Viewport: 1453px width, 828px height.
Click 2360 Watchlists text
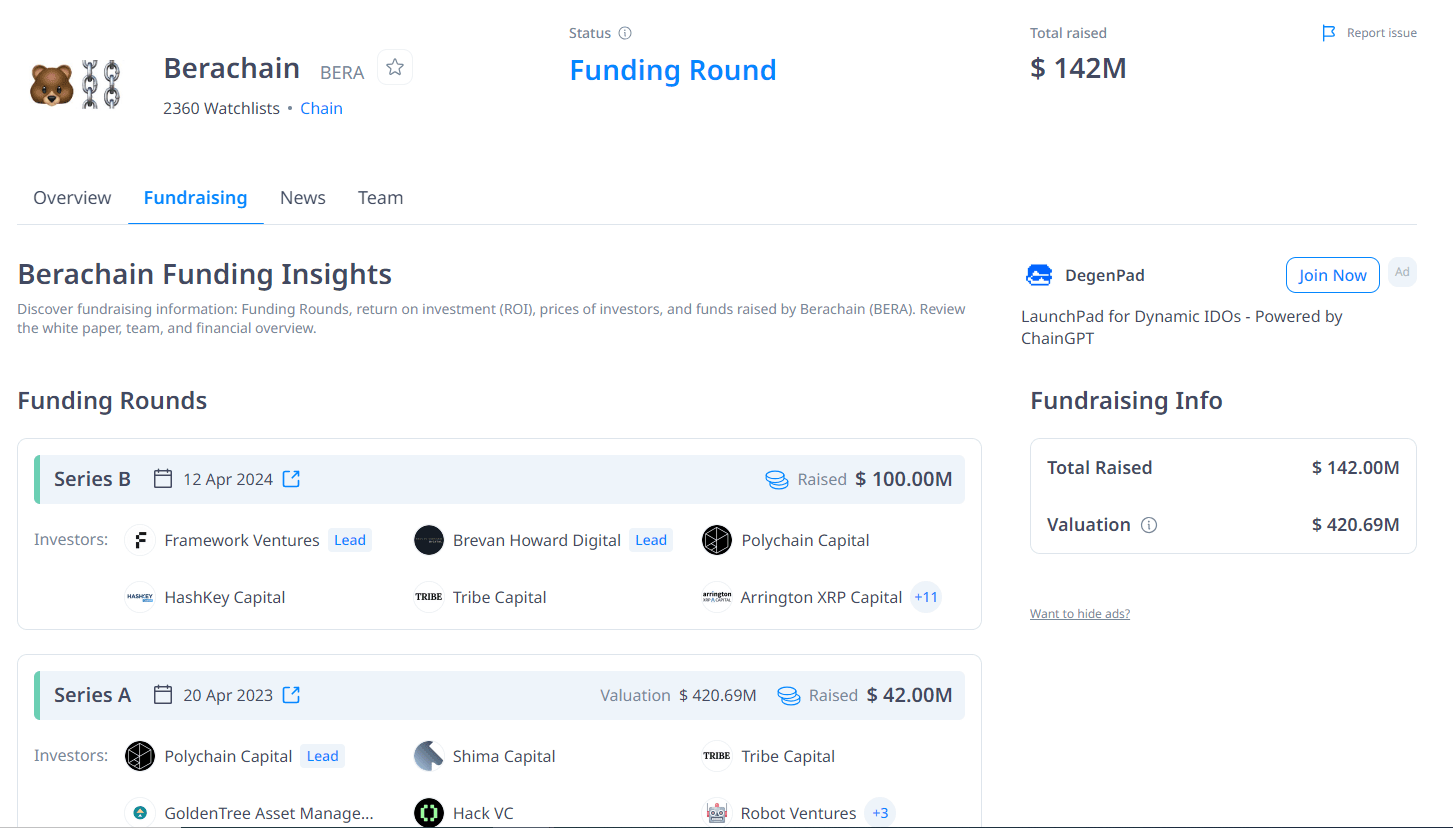221,108
